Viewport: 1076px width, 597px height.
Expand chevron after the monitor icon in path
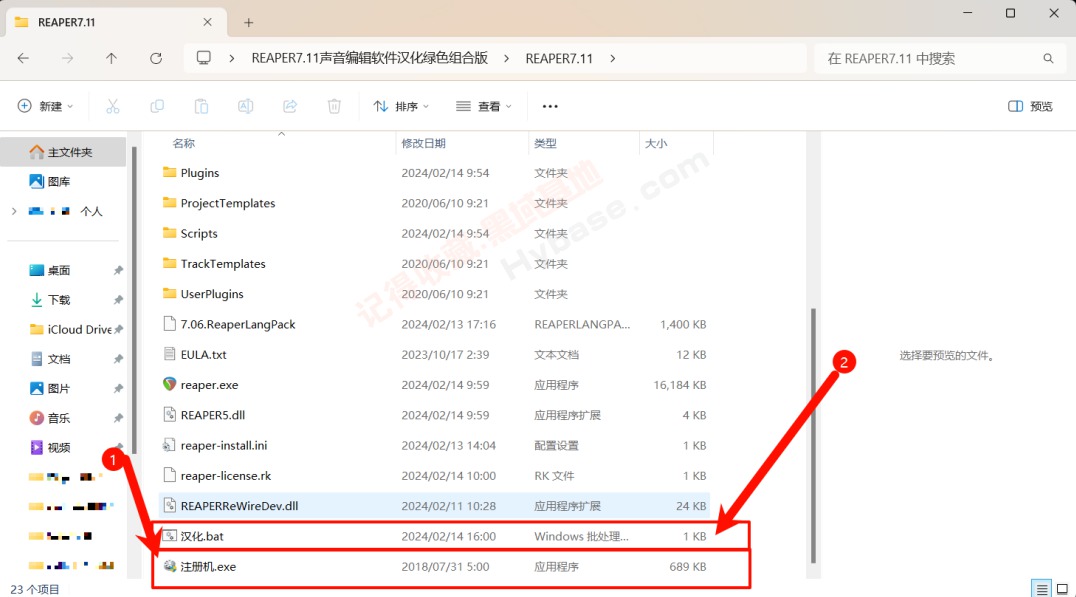tap(232, 58)
